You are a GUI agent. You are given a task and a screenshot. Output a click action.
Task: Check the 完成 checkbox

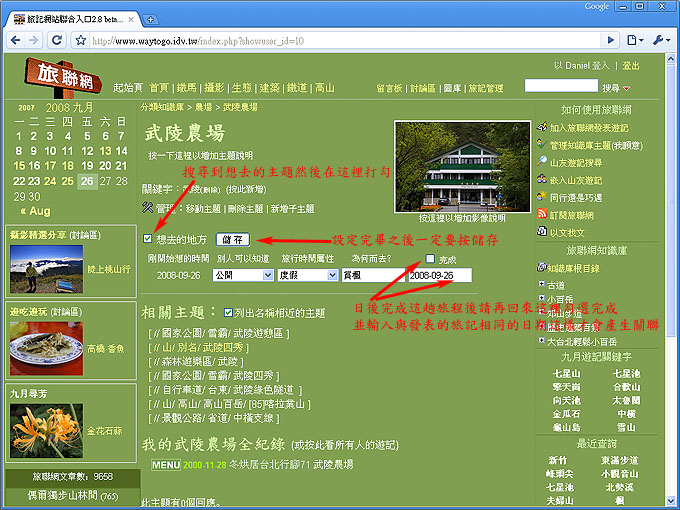[x=430, y=259]
